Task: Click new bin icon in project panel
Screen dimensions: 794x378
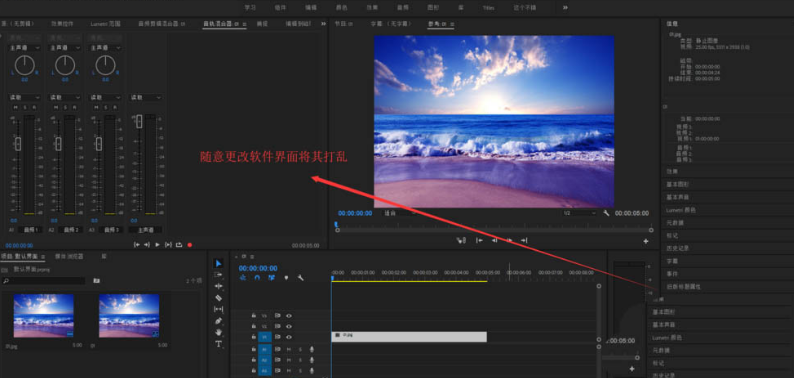Action: tap(96, 280)
